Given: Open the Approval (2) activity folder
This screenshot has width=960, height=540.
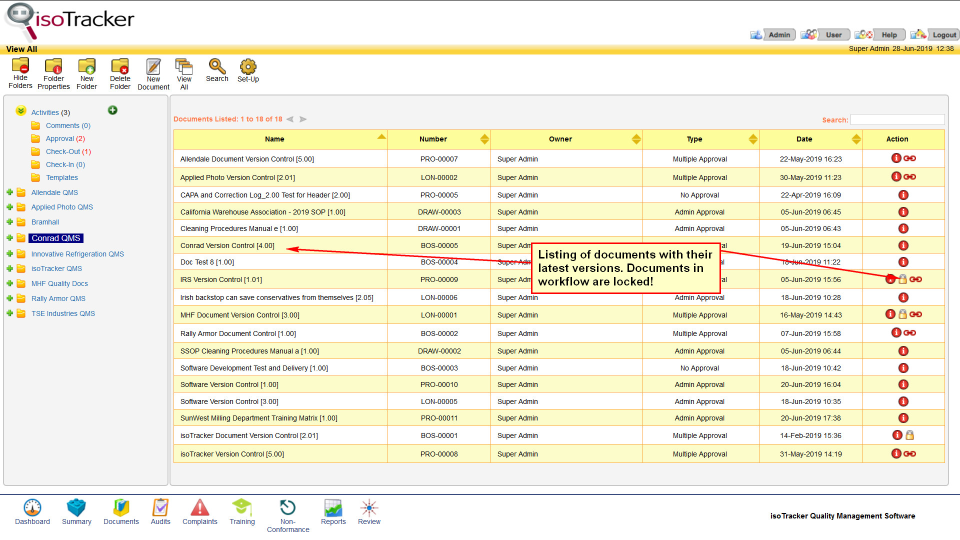Looking at the screenshot, I should point(65,138).
